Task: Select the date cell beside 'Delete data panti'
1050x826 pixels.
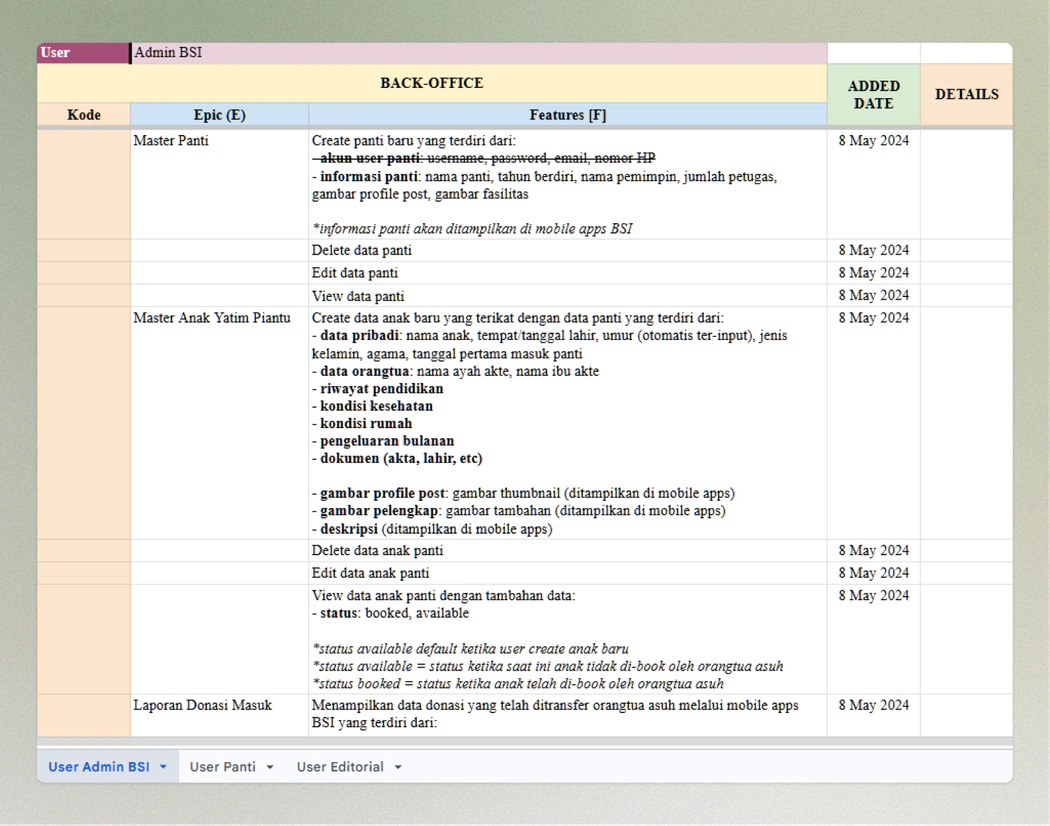Action: coord(874,251)
